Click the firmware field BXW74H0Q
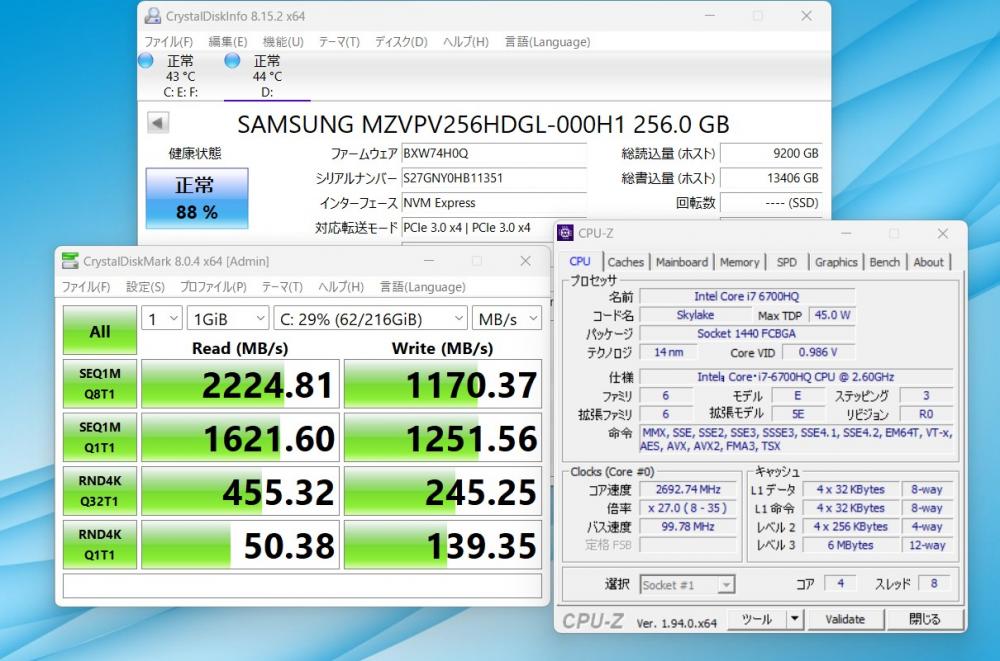The width and height of the screenshot is (1000, 661). click(494, 153)
